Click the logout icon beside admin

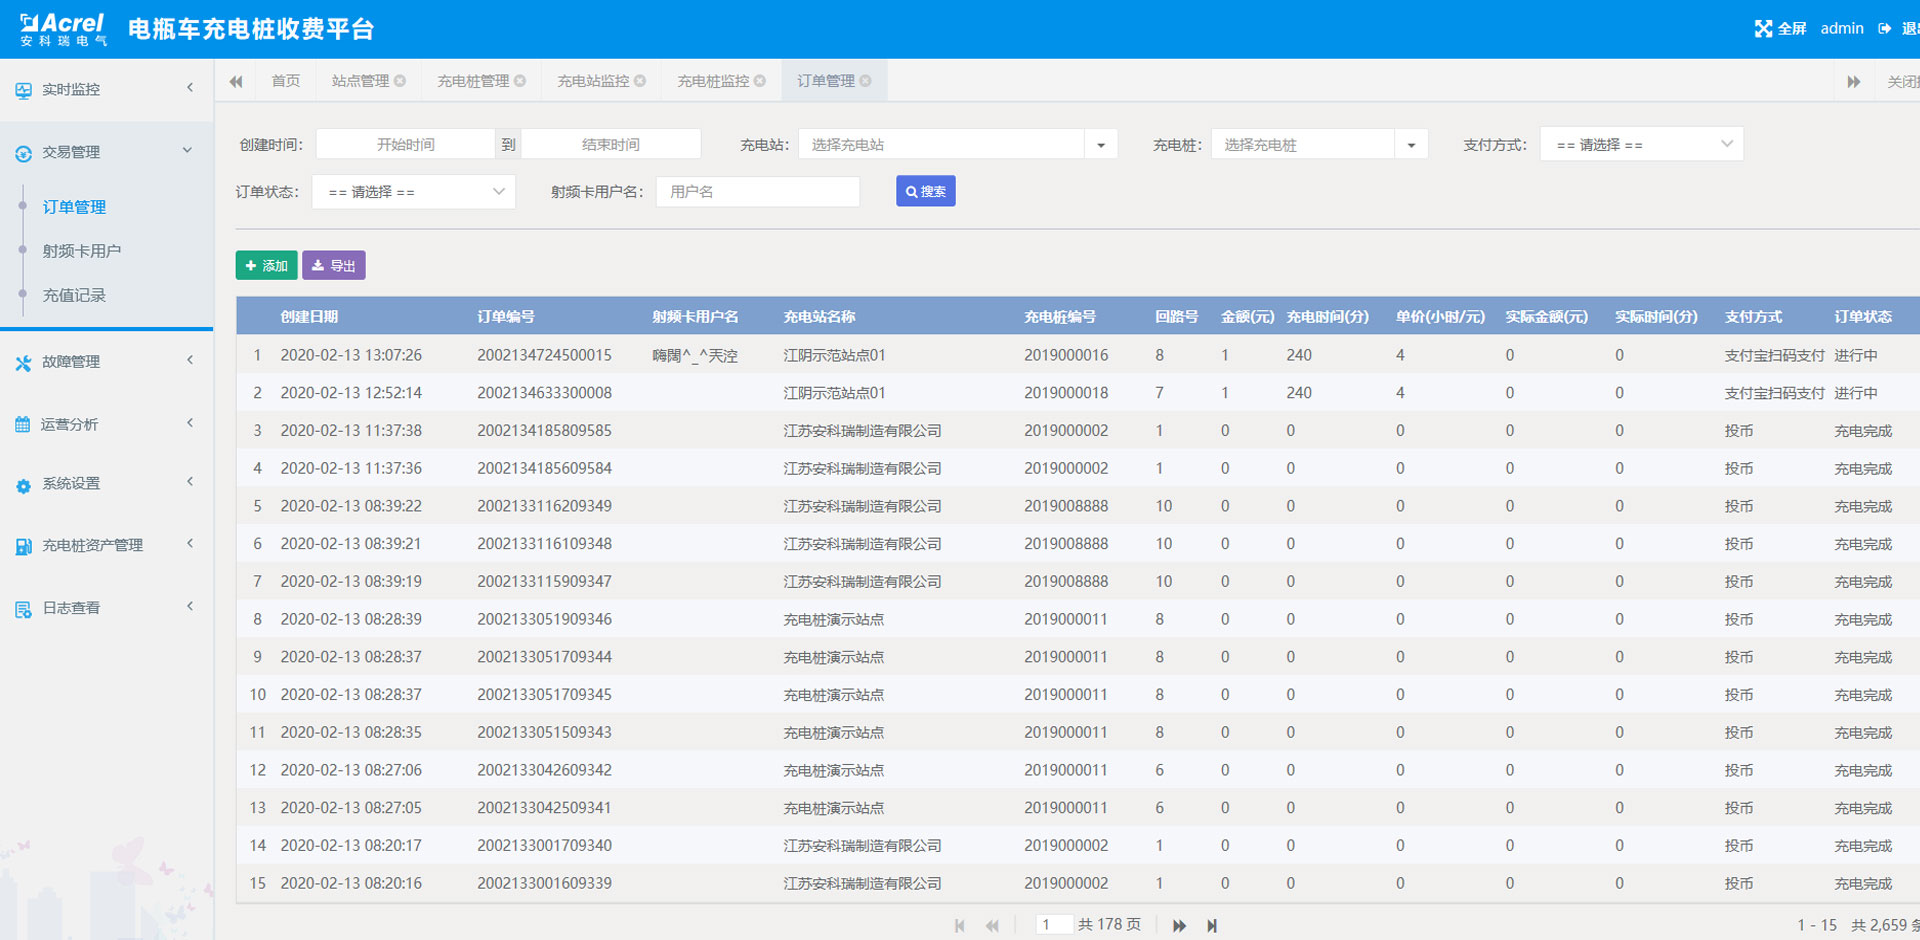[x=1884, y=28]
